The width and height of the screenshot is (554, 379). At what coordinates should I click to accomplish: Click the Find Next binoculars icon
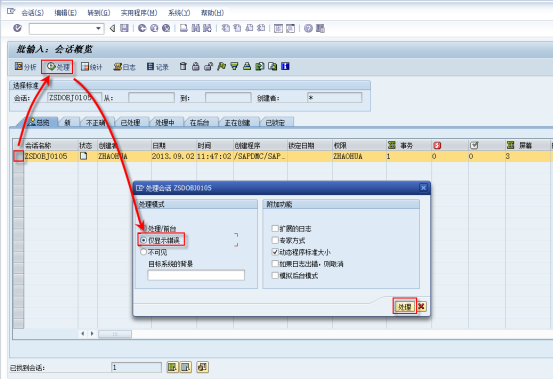(x=207, y=28)
